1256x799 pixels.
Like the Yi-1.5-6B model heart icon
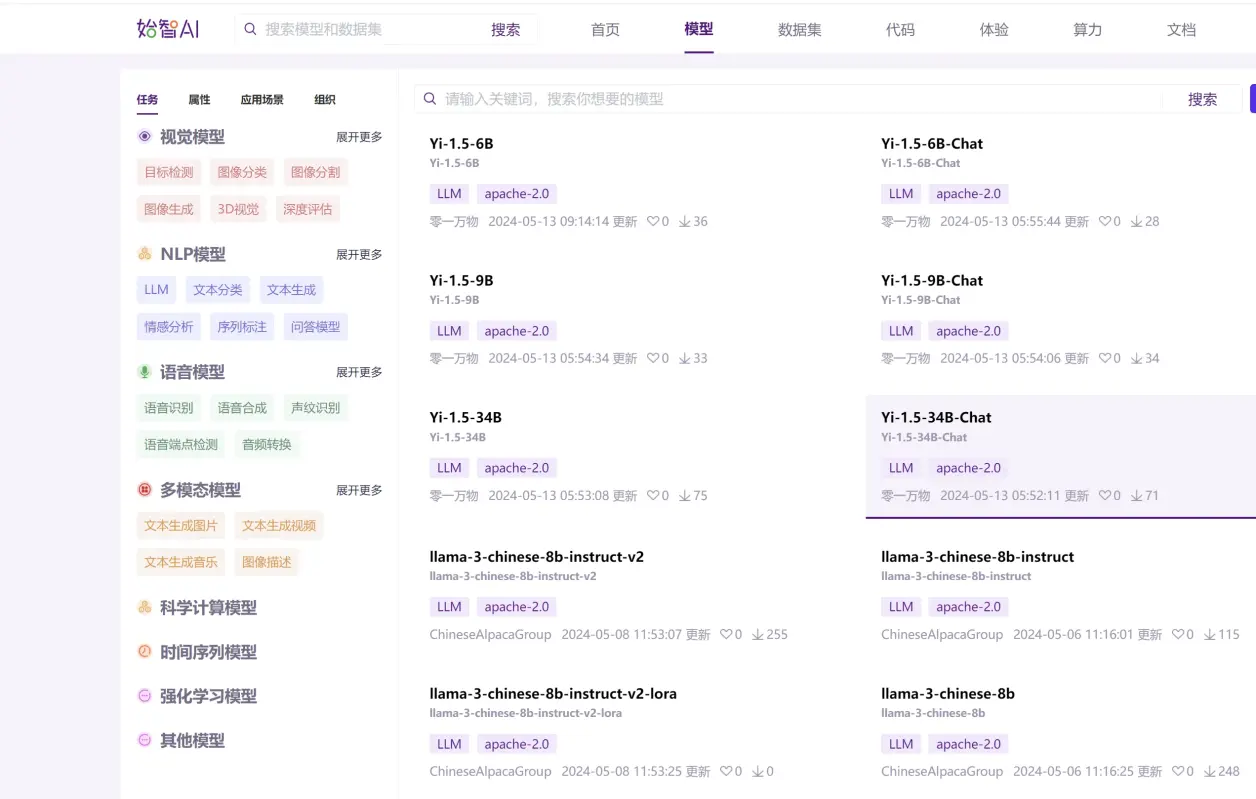653,221
